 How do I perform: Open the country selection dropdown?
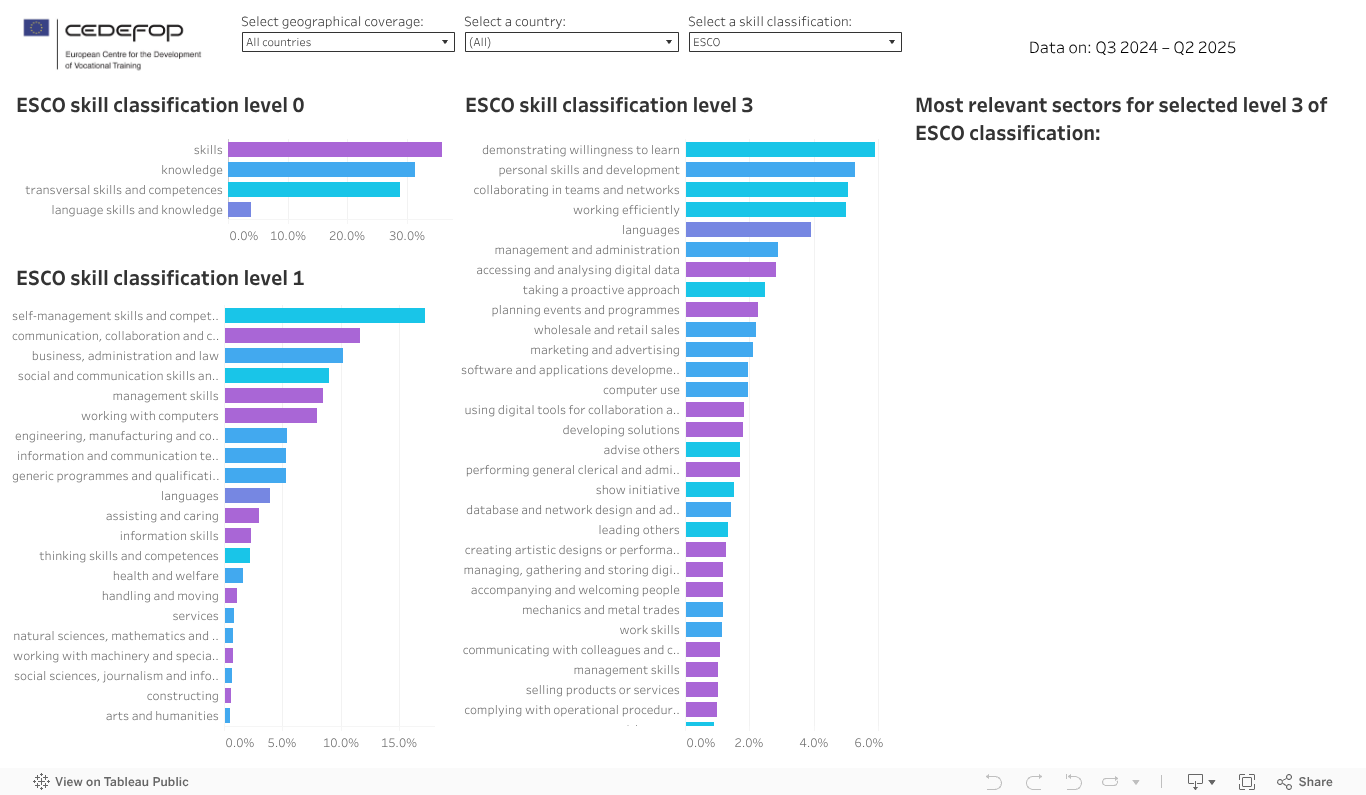[571, 42]
